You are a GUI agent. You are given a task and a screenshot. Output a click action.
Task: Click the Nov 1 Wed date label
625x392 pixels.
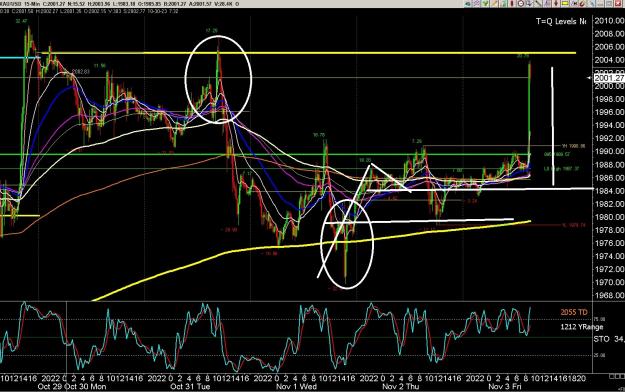(x=297, y=386)
